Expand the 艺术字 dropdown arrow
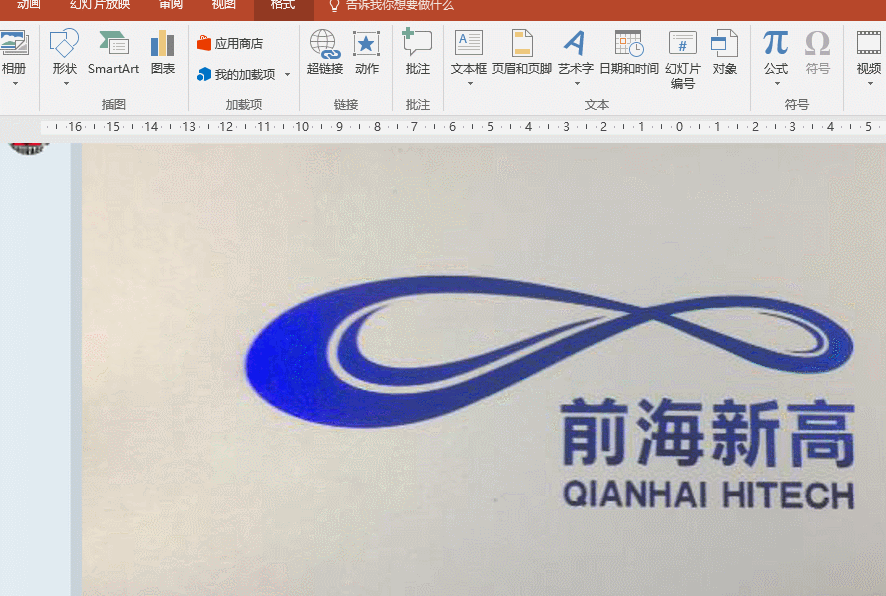This screenshot has width=886, height=596. 577,84
